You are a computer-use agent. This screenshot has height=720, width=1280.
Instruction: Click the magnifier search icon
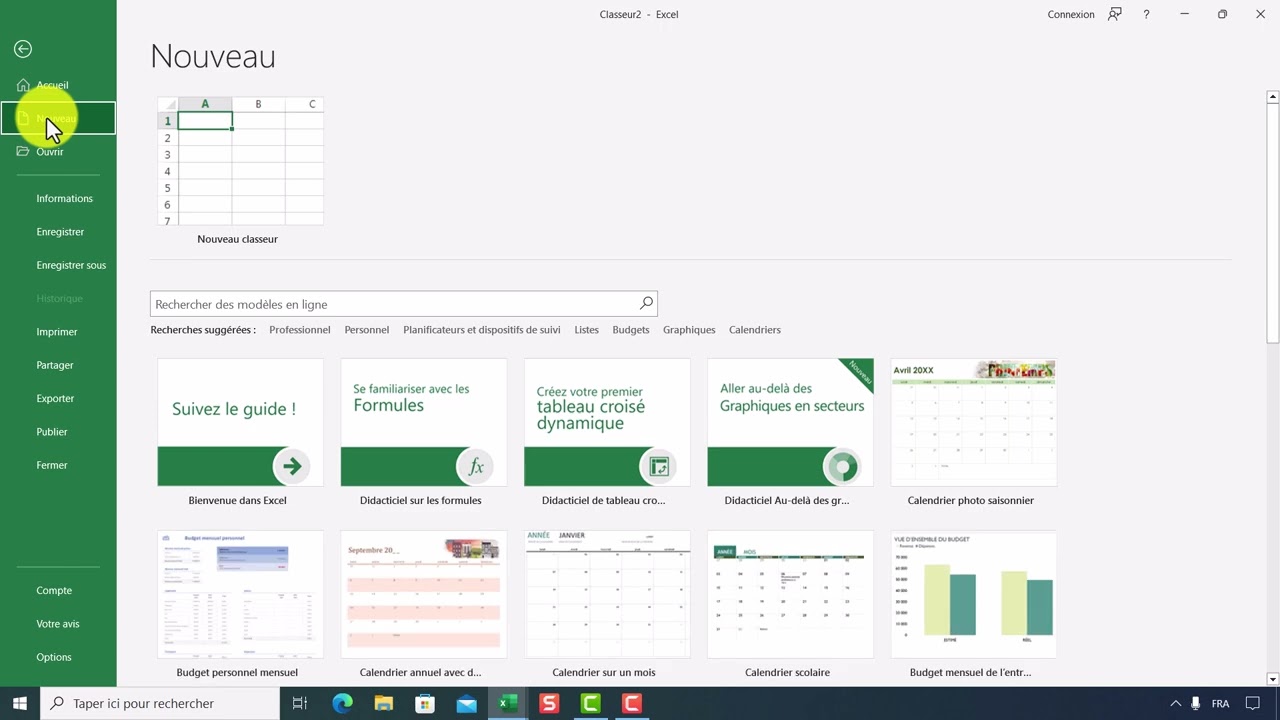[646, 303]
